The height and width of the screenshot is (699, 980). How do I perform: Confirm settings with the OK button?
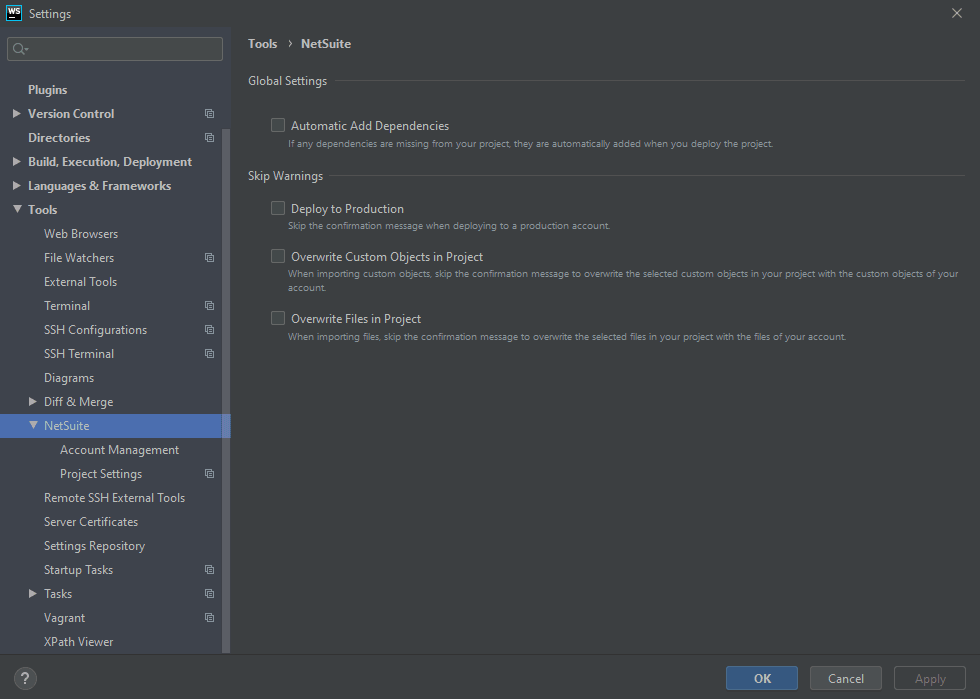(762, 678)
